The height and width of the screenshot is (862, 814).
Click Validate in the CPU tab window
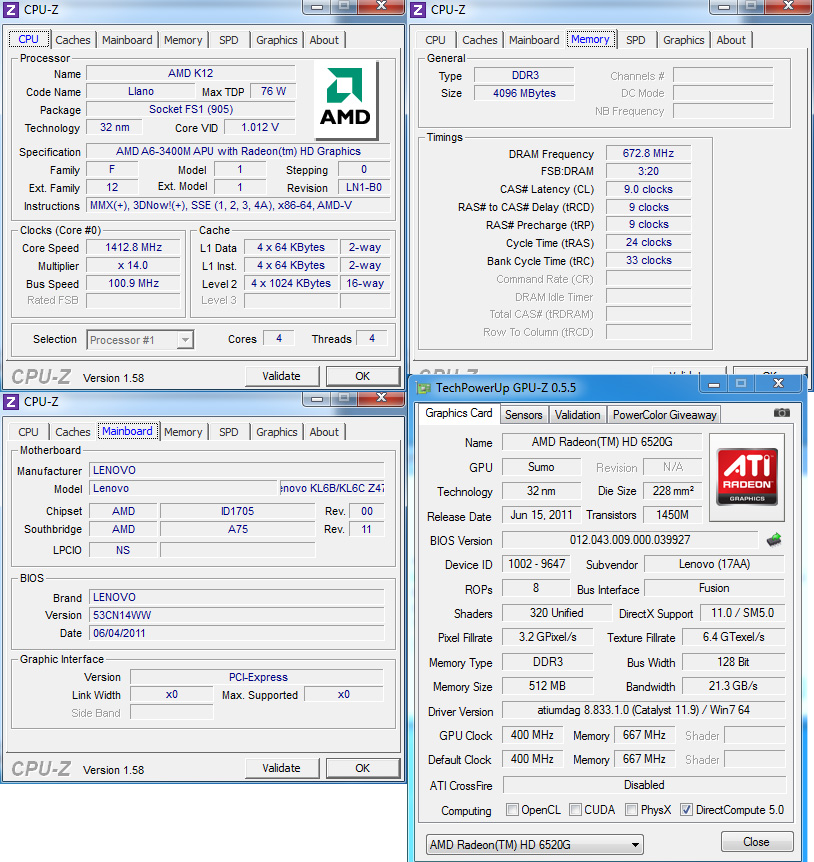tap(281, 376)
